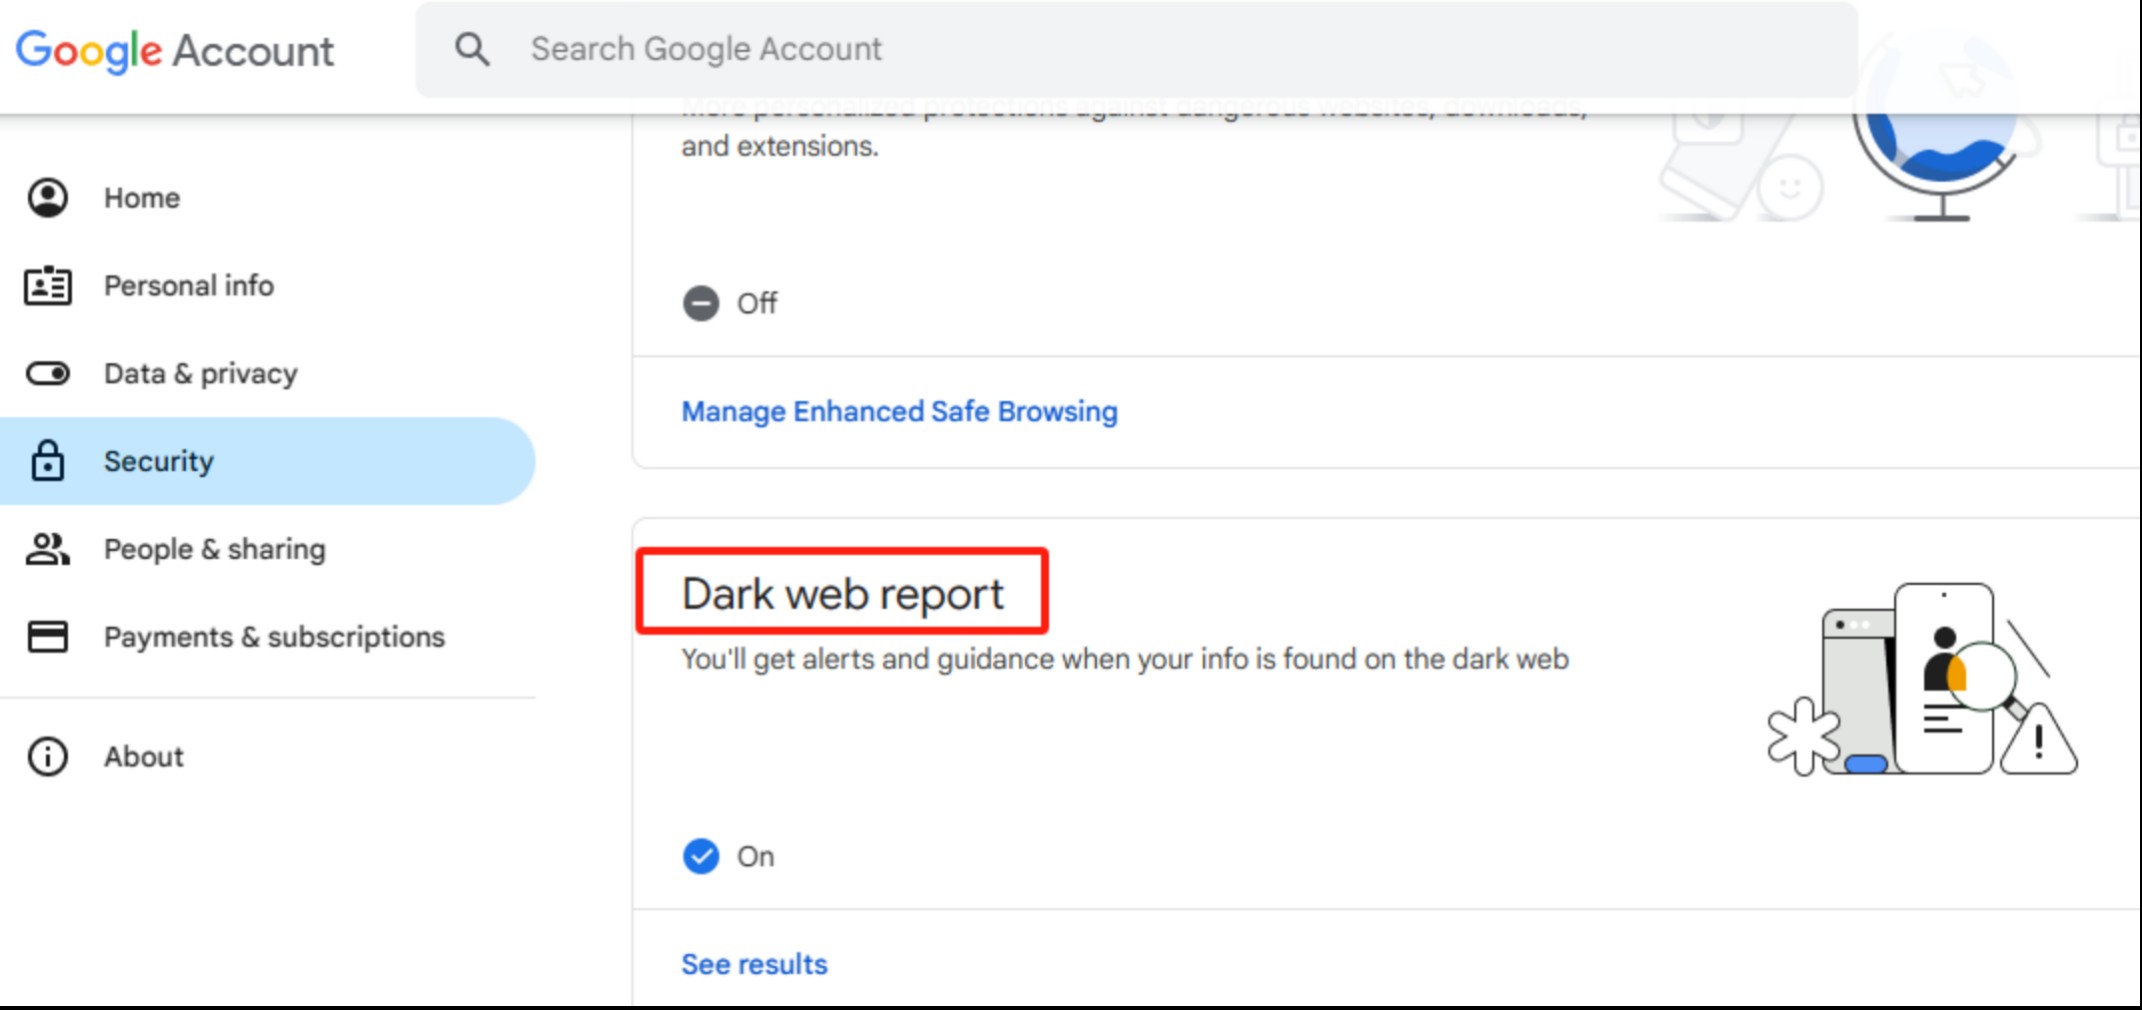Focus the Search Google Account field
Viewport: 2142px width, 1010px height.
tap(1136, 49)
